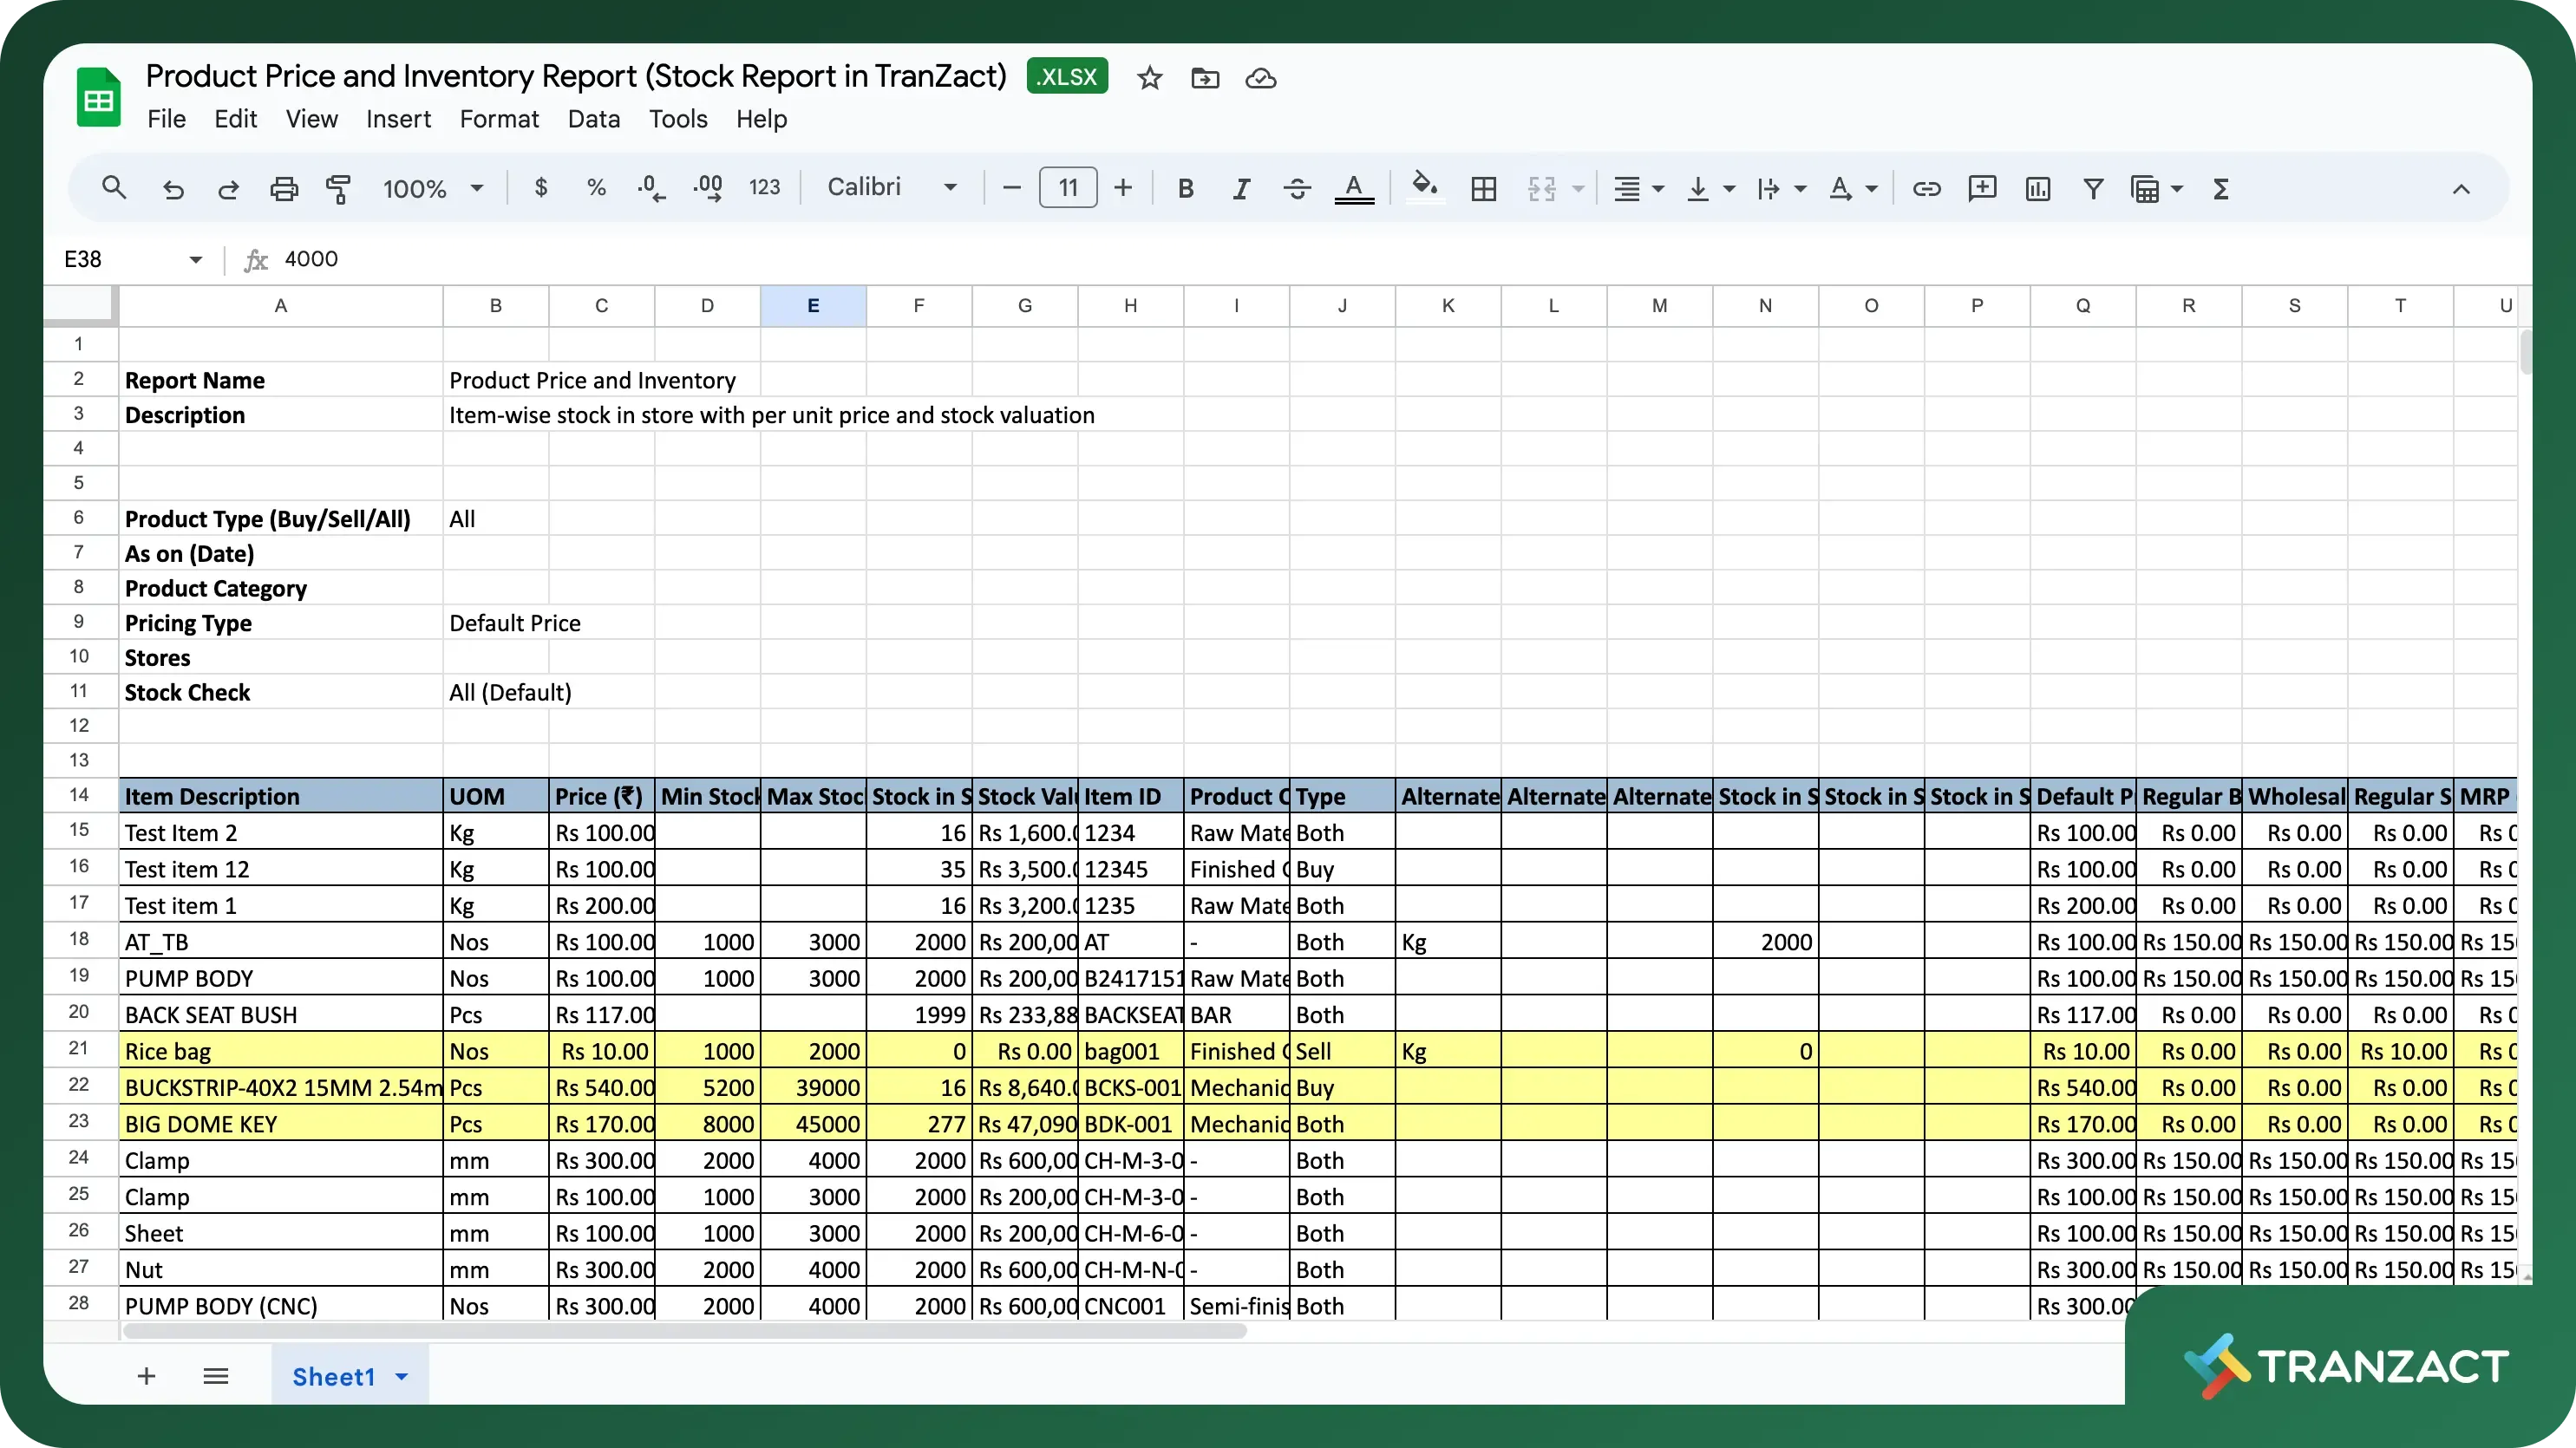Decrease font size with minus
The height and width of the screenshot is (1448, 2576).
coord(1011,188)
